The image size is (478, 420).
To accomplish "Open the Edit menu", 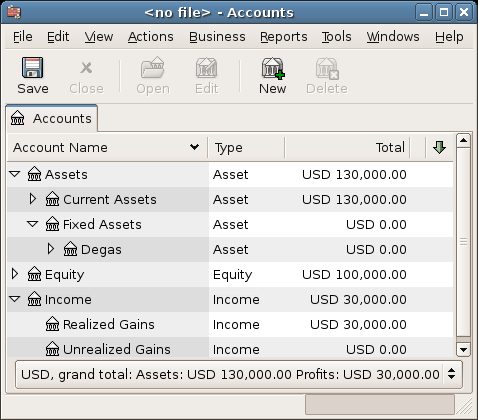I will click(58, 37).
